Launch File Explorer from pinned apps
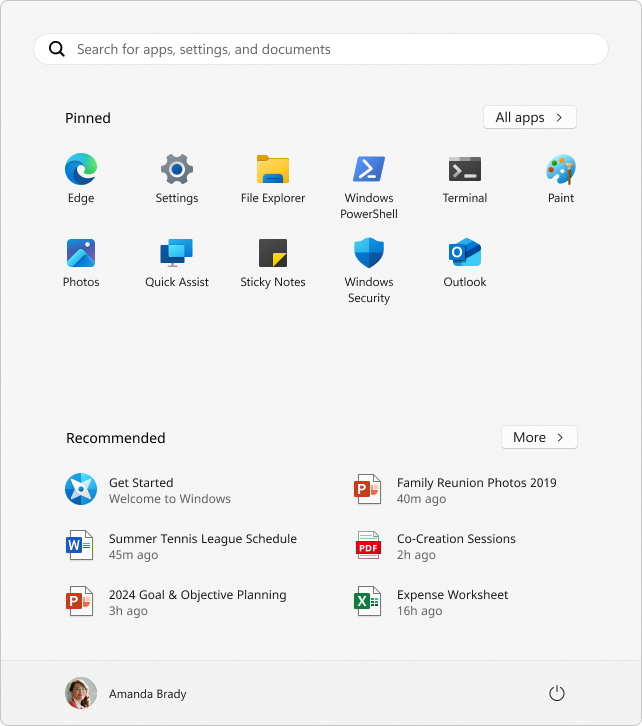This screenshot has height=726, width=642. pos(273,169)
